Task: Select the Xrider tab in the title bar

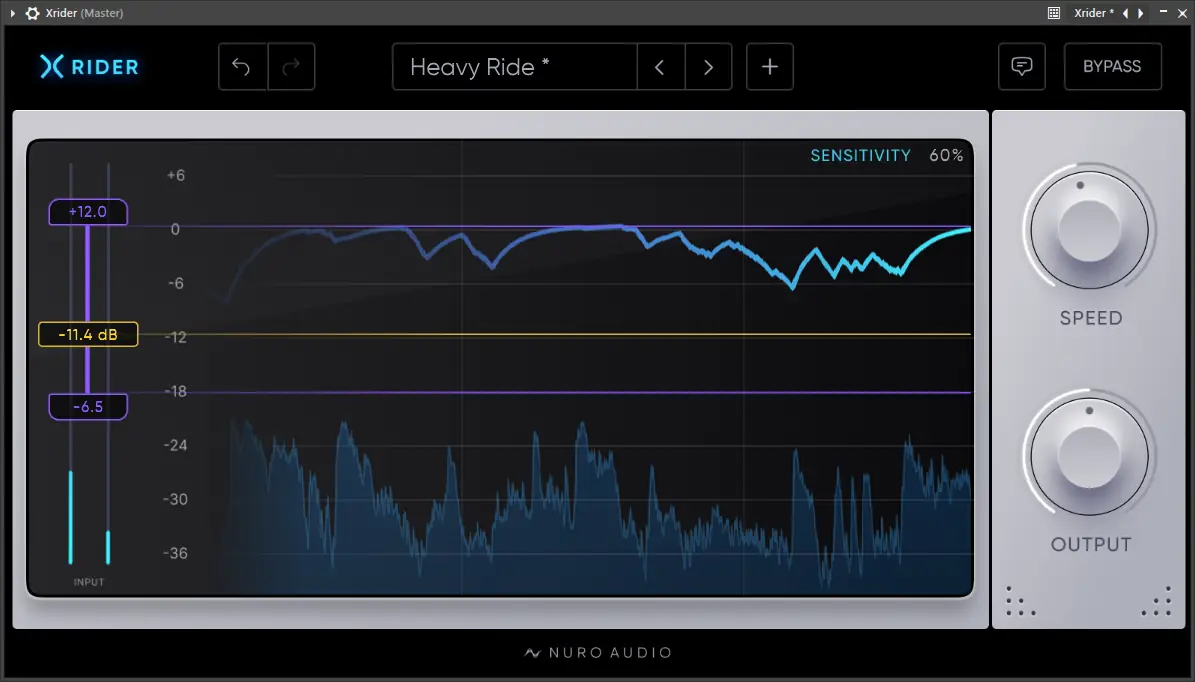Action: (1094, 13)
